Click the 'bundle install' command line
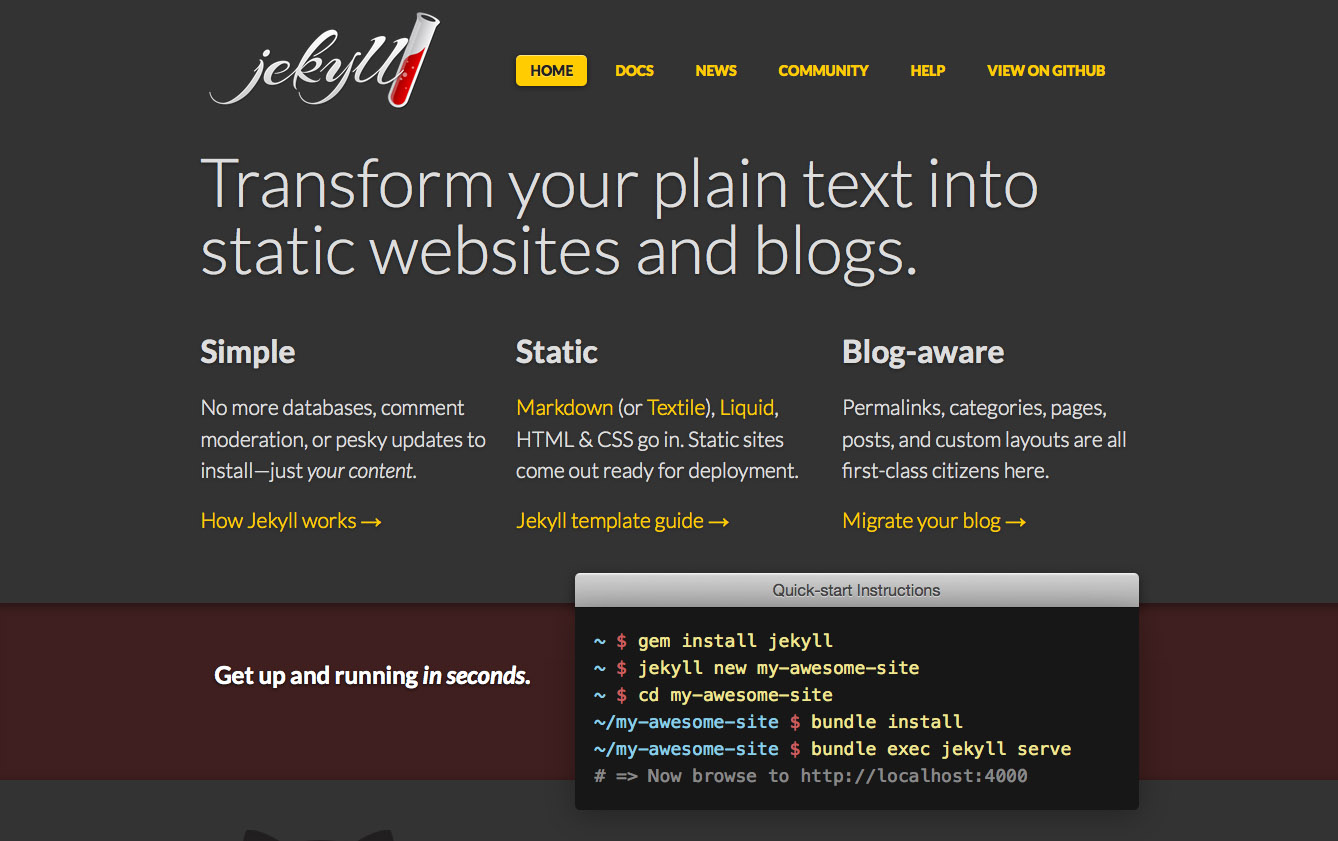The height and width of the screenshot is (841, 1338). (x=778, y=722)
